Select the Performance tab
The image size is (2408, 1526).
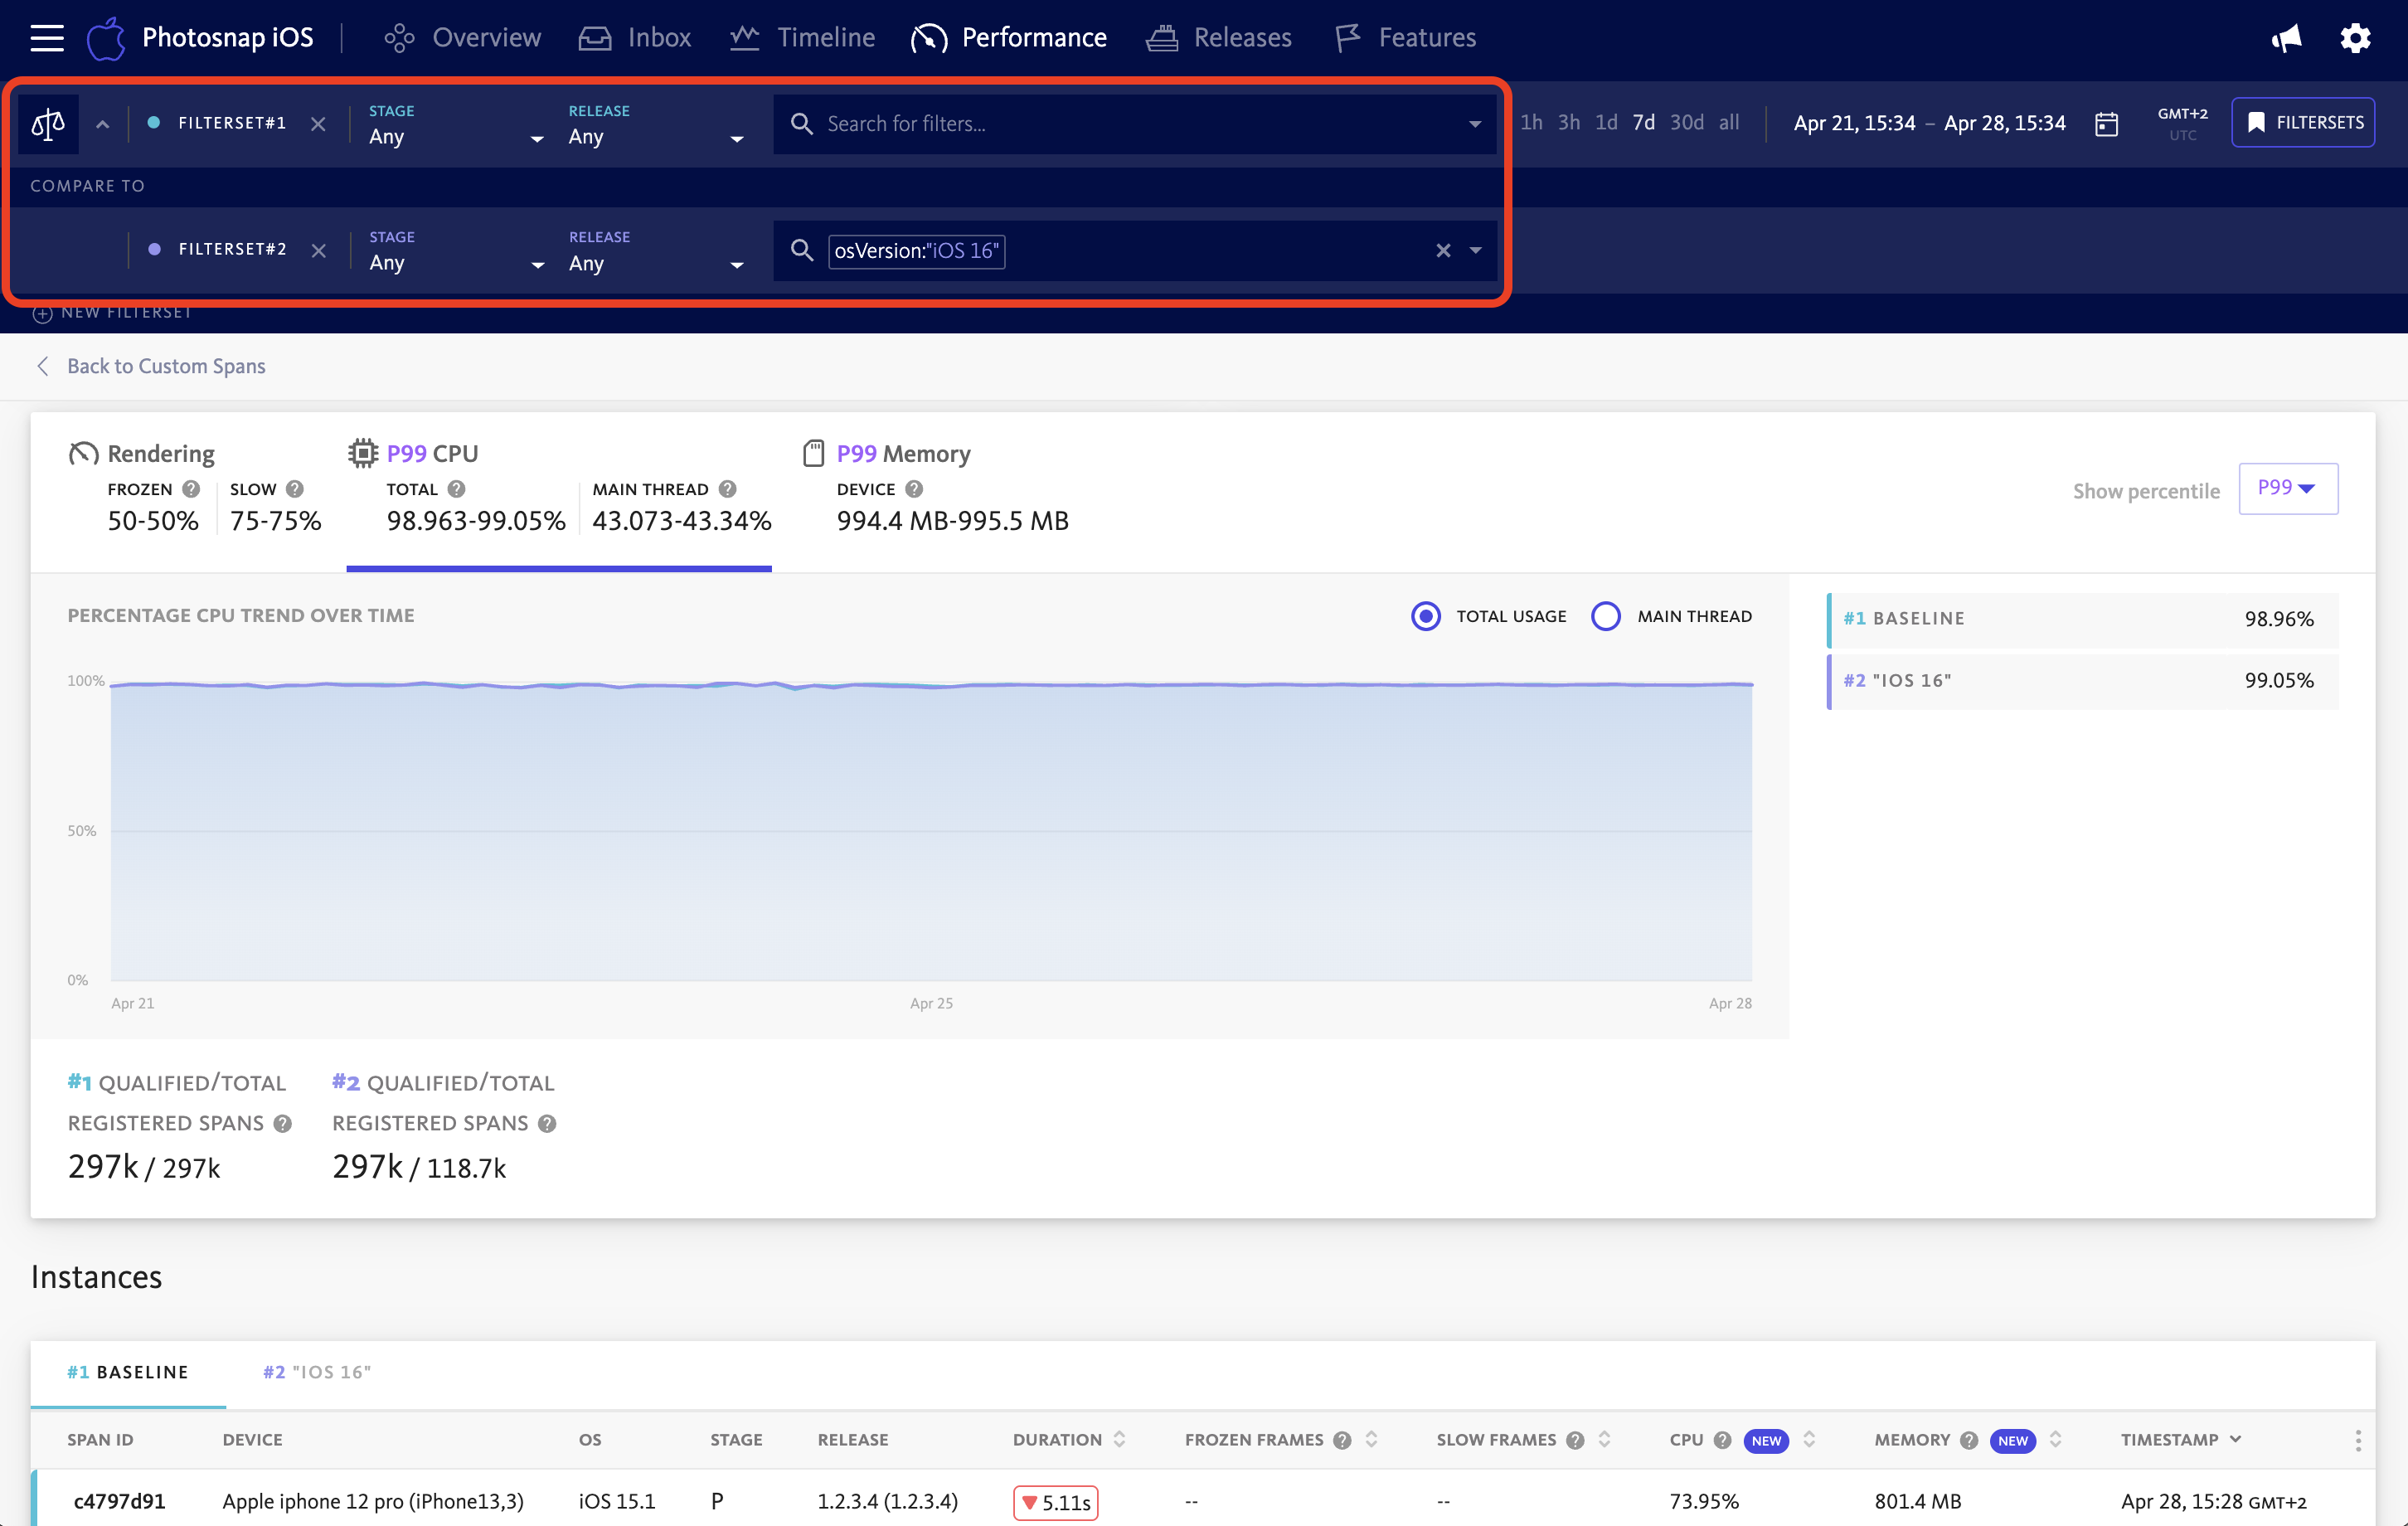1009,38
